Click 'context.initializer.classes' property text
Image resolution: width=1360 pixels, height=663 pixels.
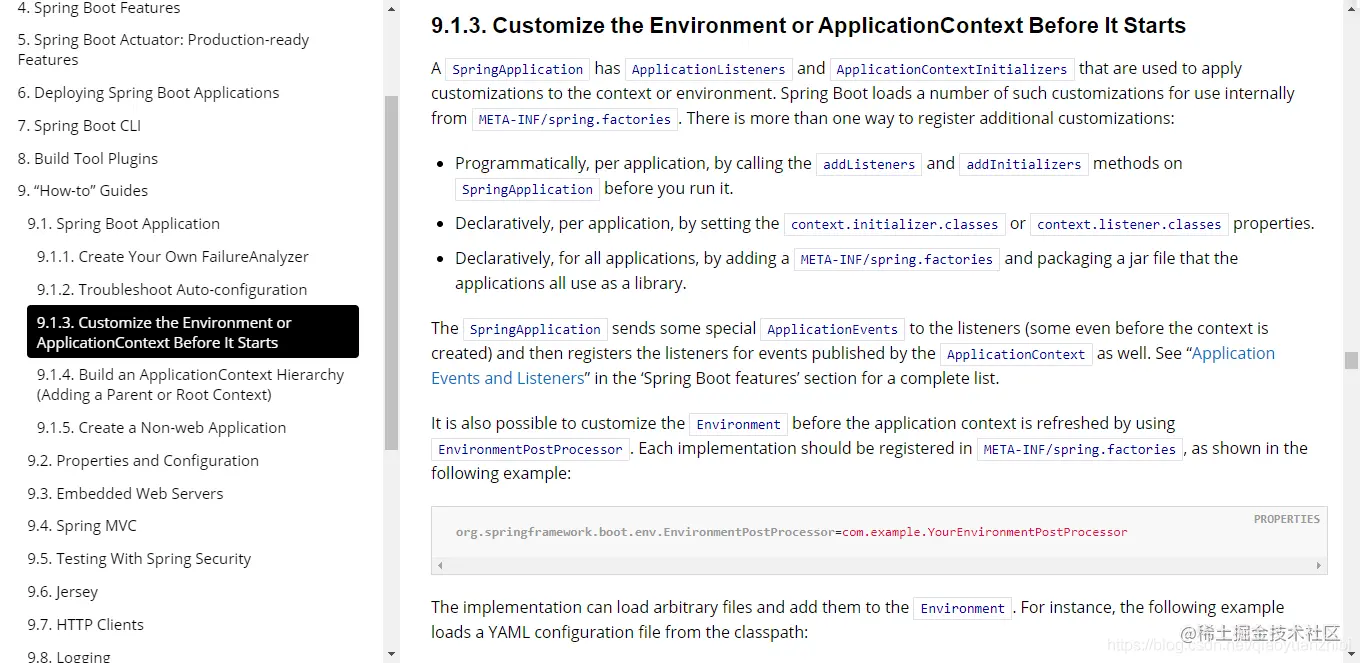tap(894, 225)
